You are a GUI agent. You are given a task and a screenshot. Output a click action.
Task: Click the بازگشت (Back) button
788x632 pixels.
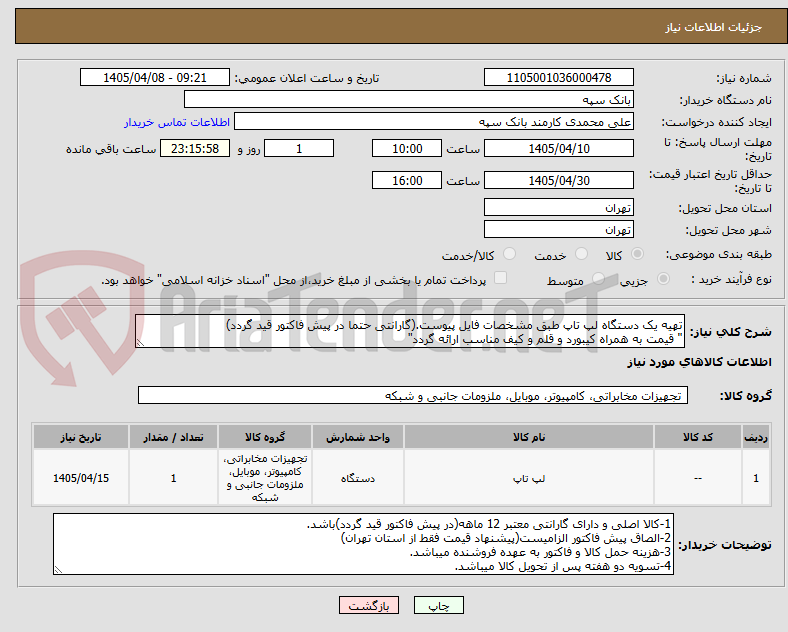pyautogui.click(x=368, y=605)
